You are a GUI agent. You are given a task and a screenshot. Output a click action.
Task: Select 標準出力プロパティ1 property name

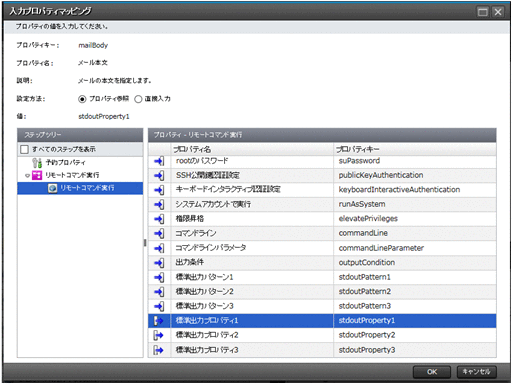click(x=207, y=321)
